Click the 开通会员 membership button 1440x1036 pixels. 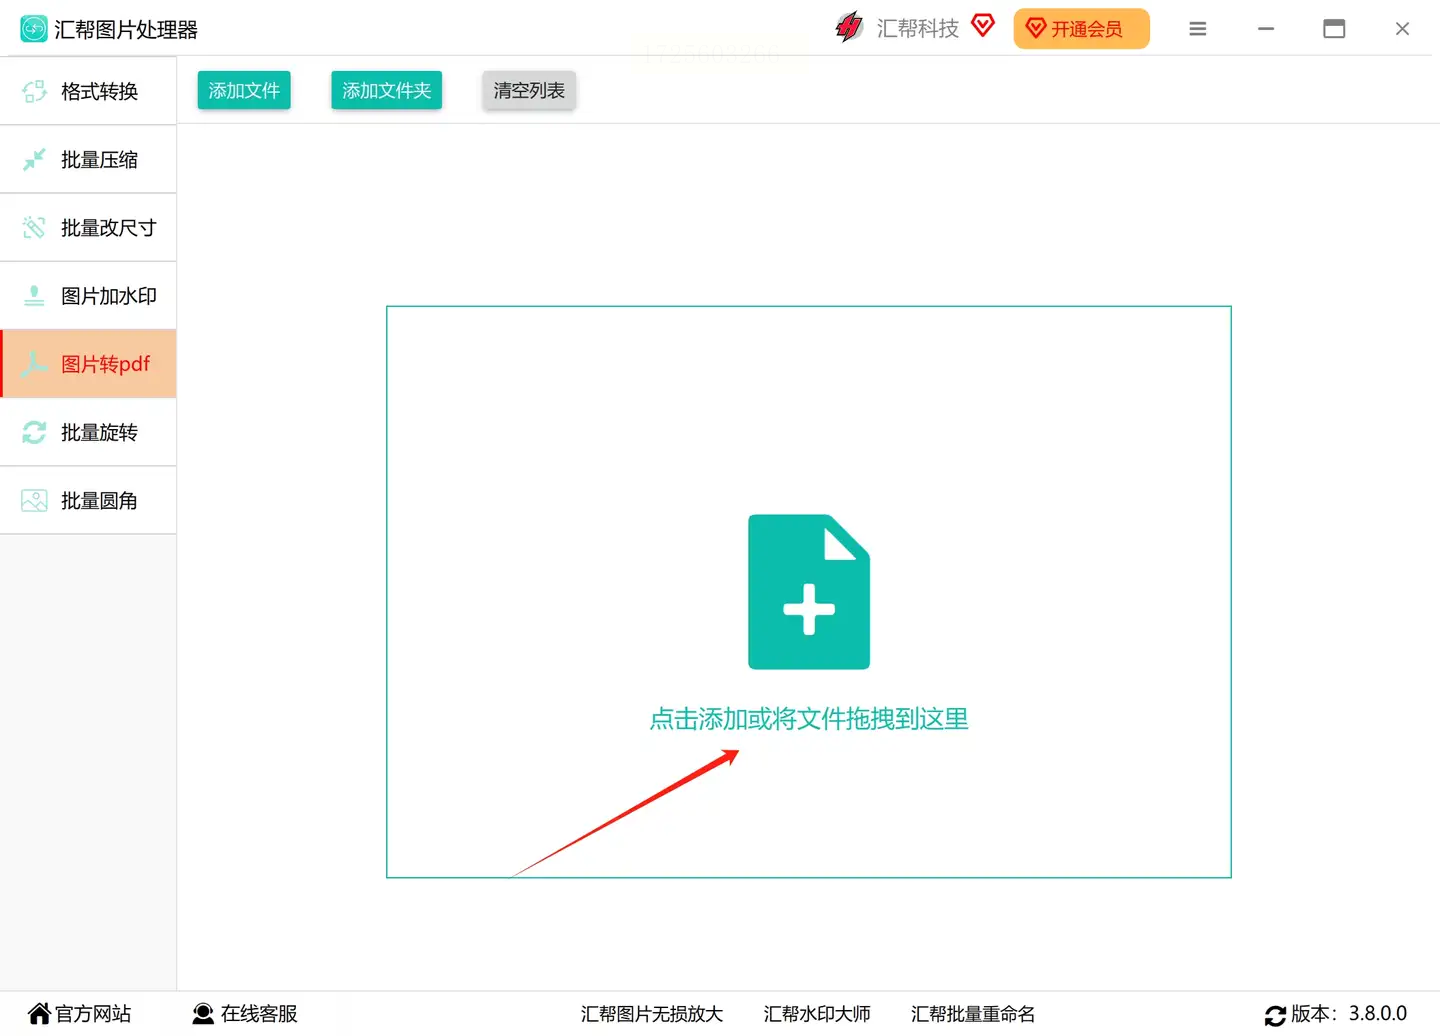point(1081,29)
